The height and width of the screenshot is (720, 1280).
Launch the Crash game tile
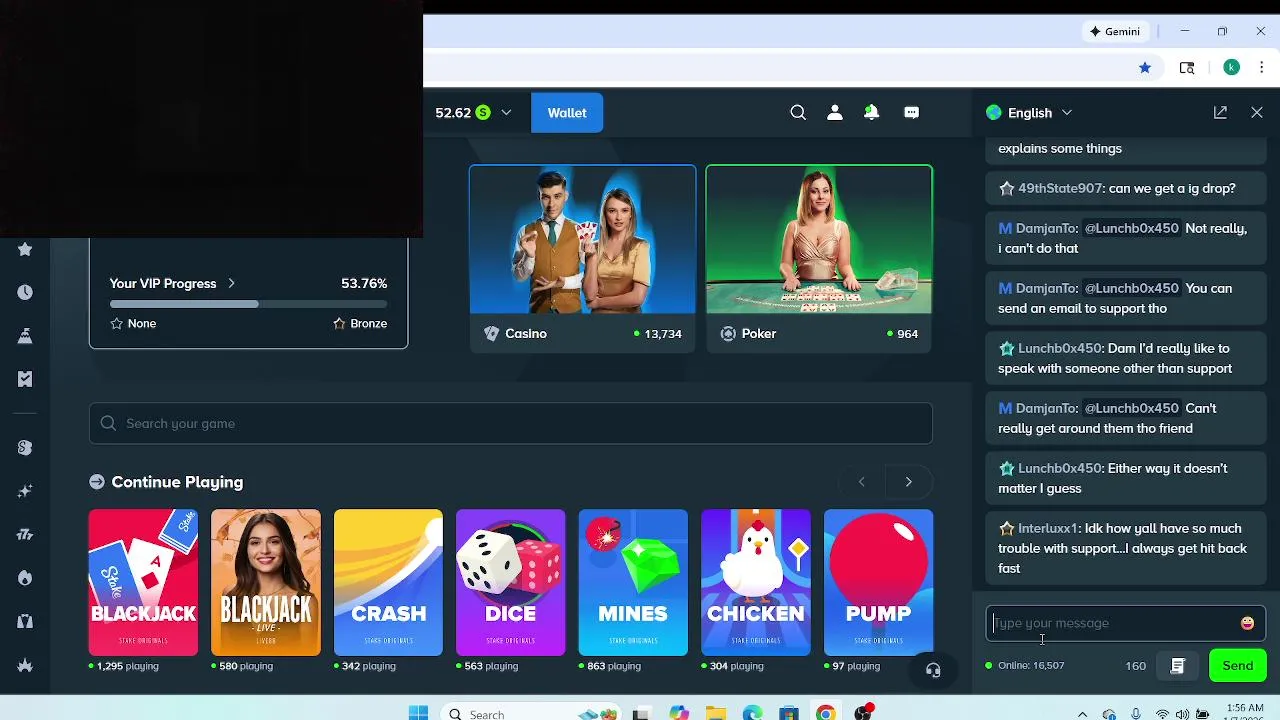(388, 583)
